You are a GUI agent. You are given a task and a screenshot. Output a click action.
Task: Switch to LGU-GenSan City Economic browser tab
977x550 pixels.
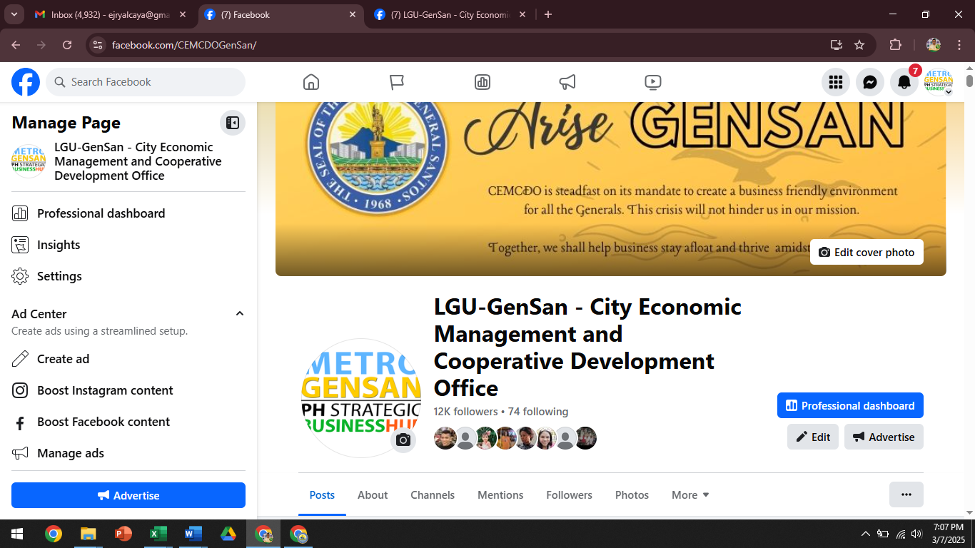tap(450, 14)
